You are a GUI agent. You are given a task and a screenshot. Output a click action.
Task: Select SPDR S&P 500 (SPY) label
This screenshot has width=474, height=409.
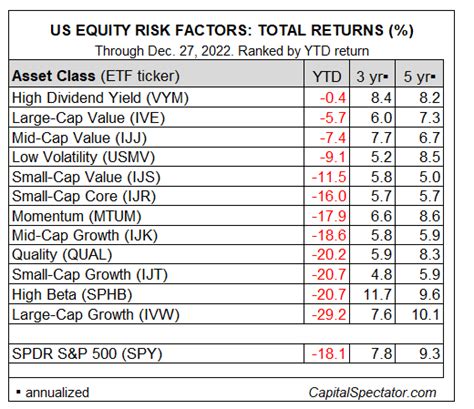[x=87, y=353]
